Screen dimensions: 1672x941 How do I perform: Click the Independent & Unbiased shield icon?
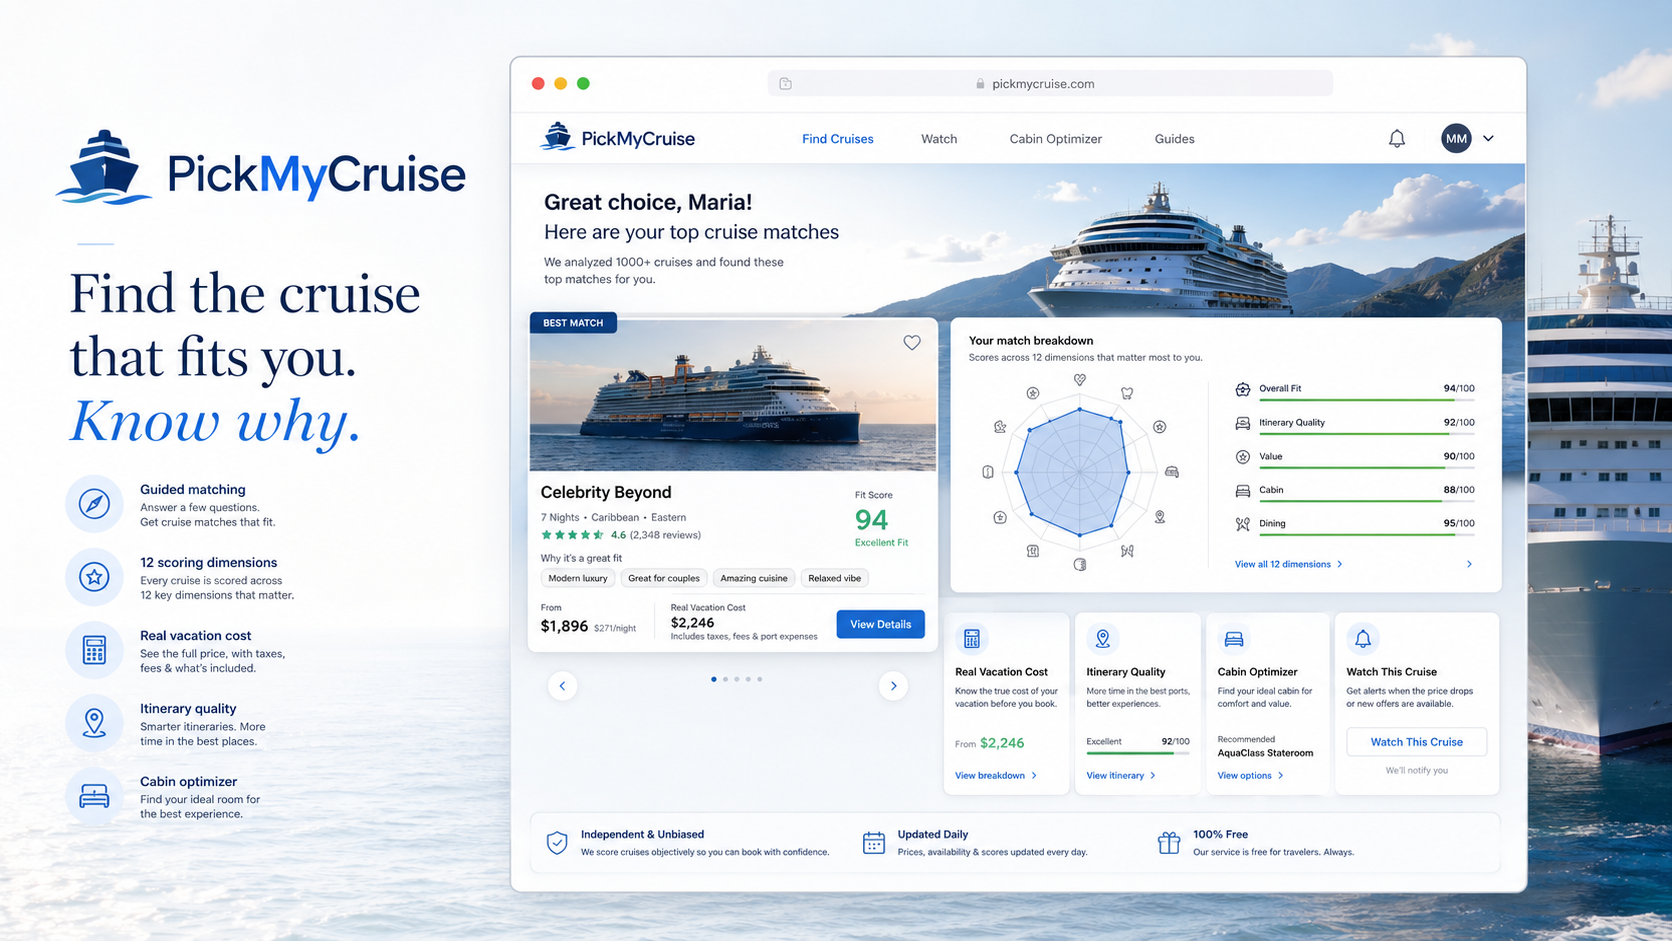point(557,843)
